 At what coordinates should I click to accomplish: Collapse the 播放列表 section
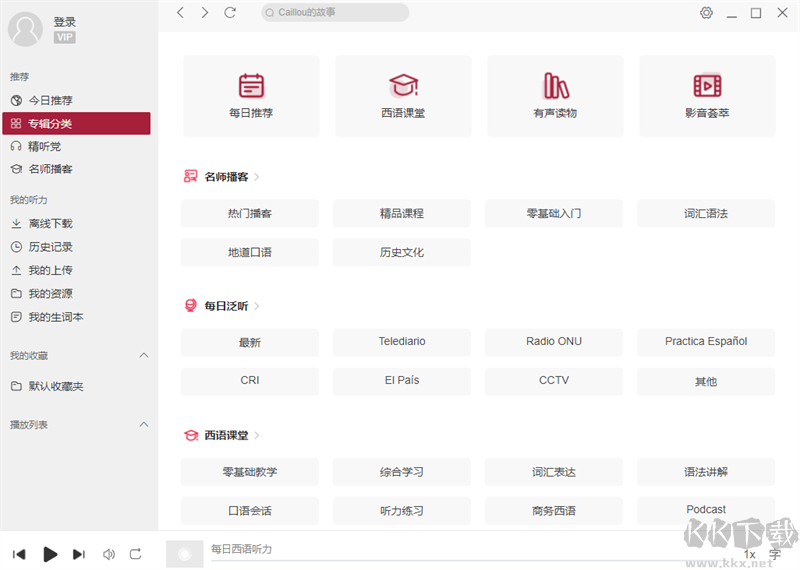coord(143,425)
